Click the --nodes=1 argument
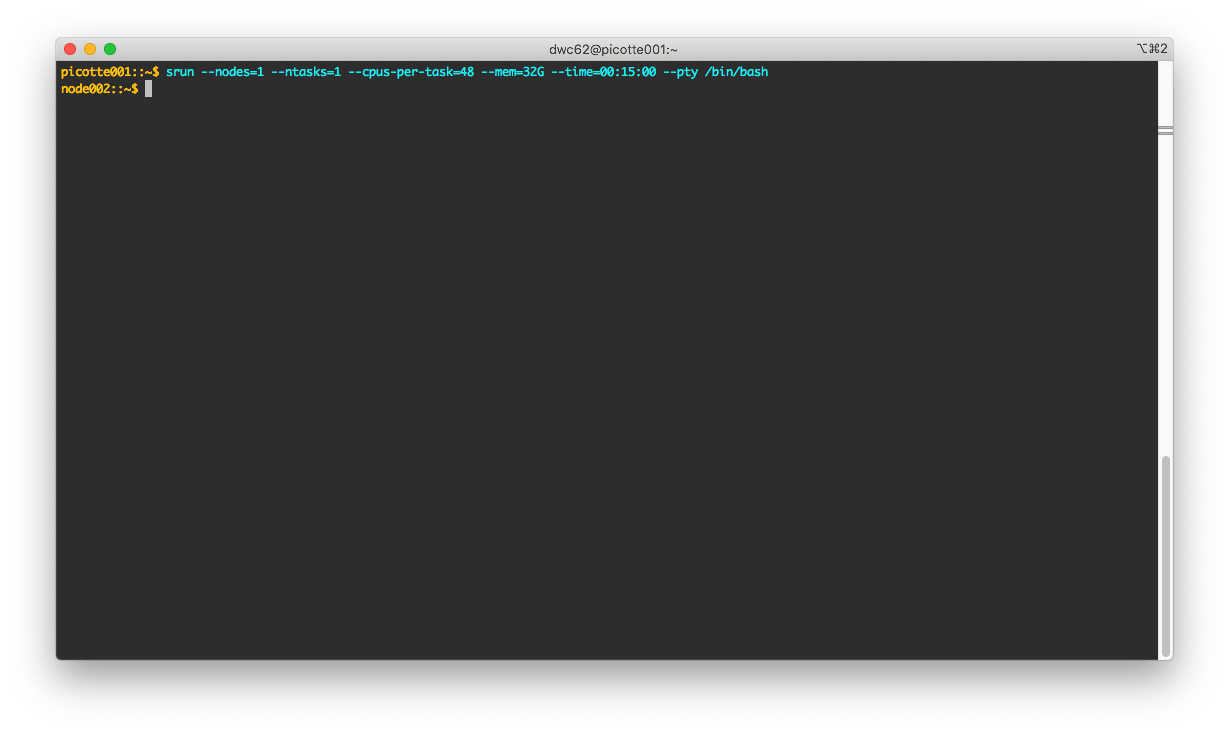This screenshot has height=734, width=1229. tap(233, 72)
